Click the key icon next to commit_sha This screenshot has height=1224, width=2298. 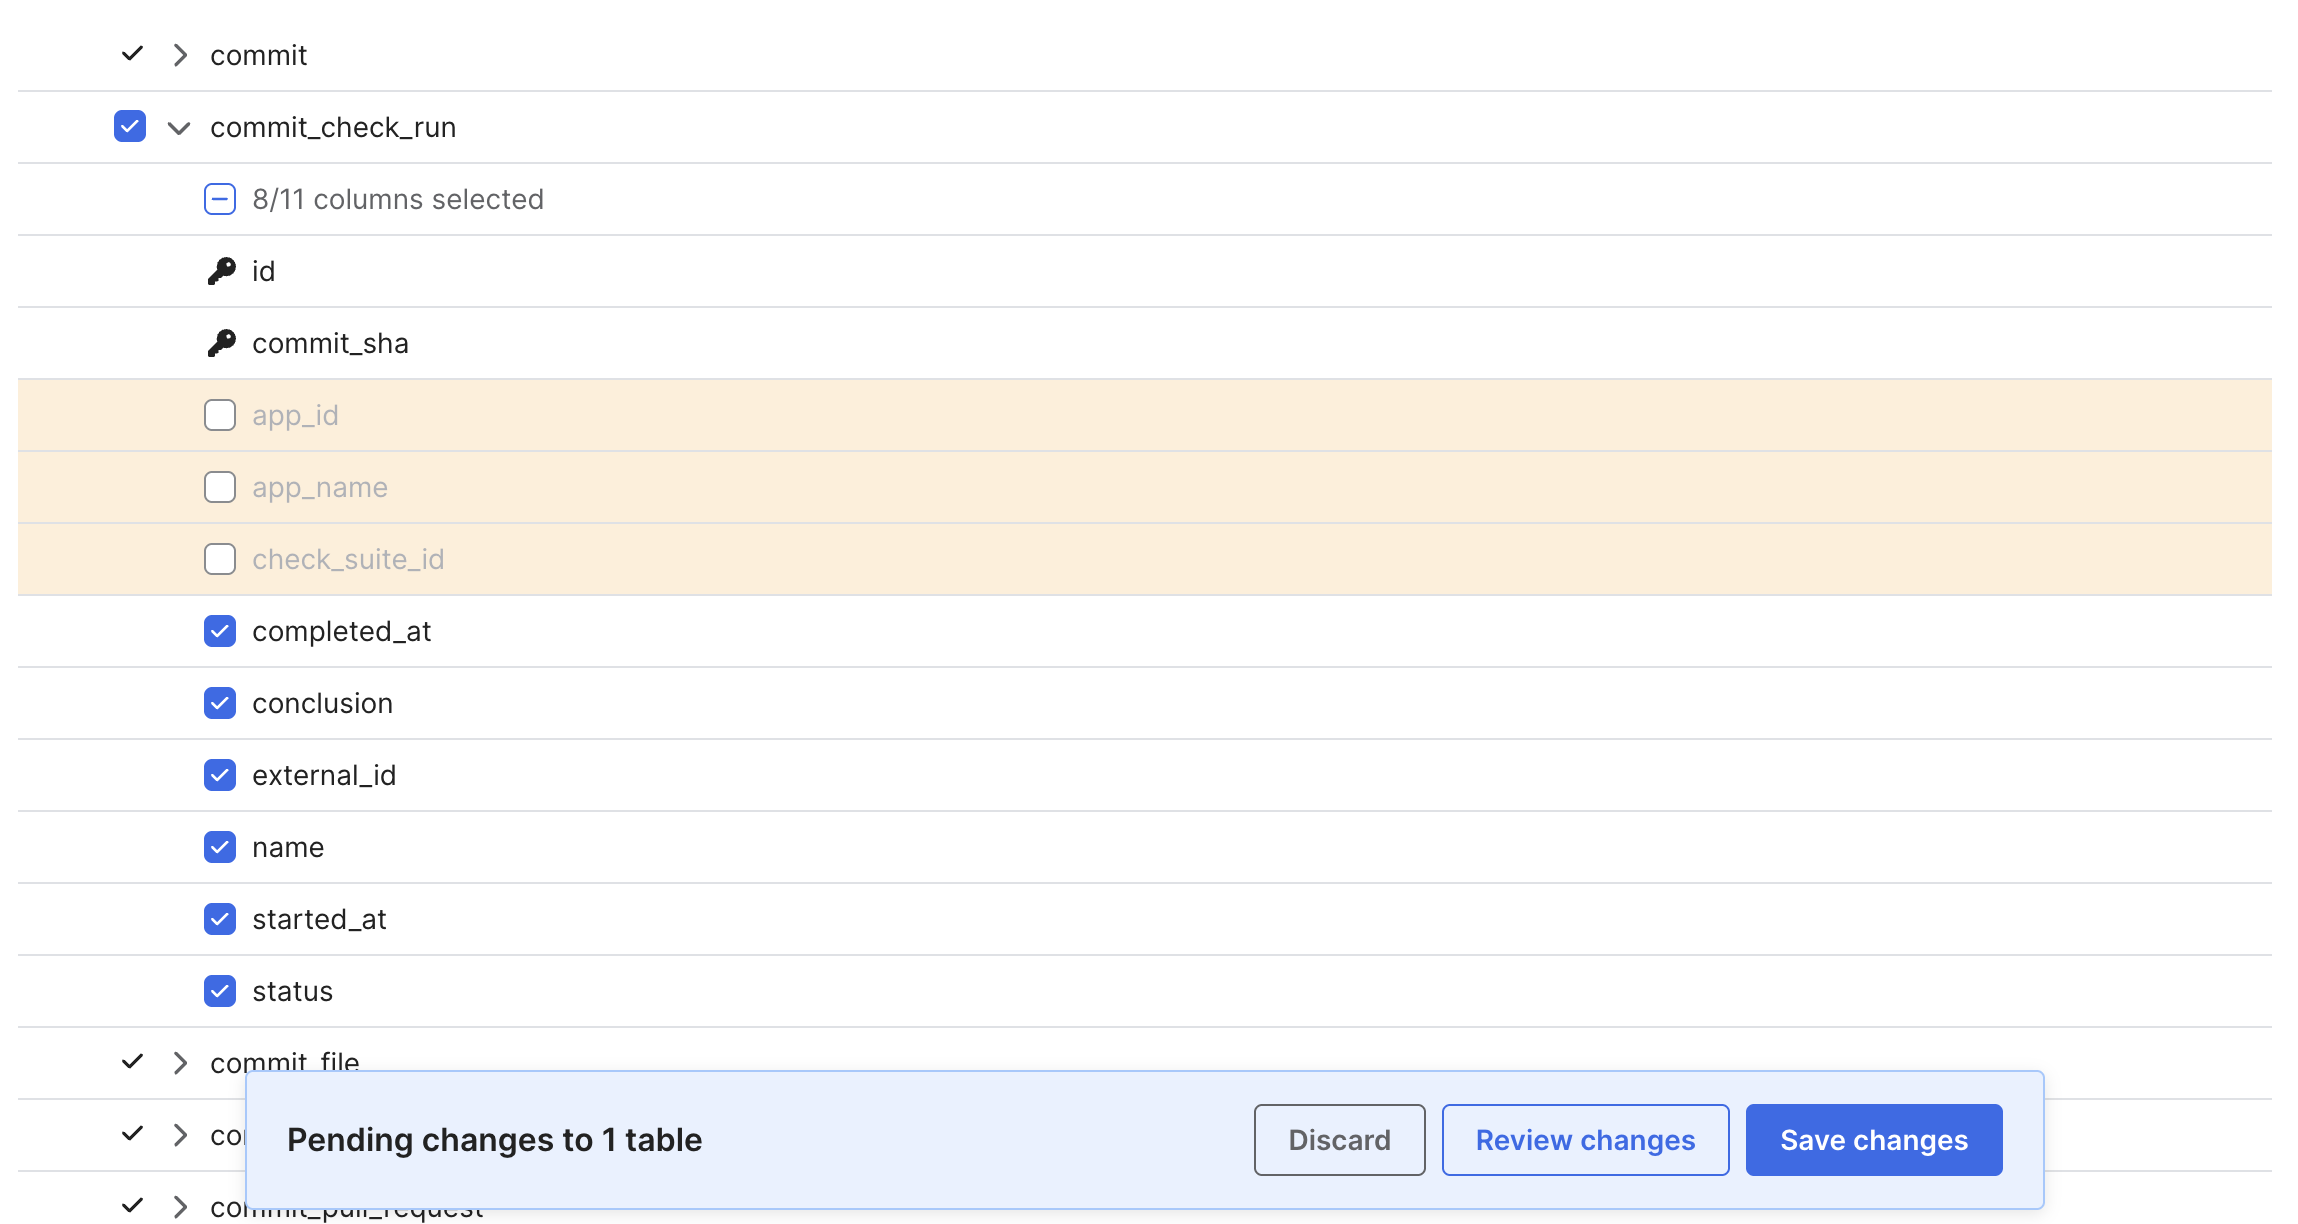click(x=223, y=342)
